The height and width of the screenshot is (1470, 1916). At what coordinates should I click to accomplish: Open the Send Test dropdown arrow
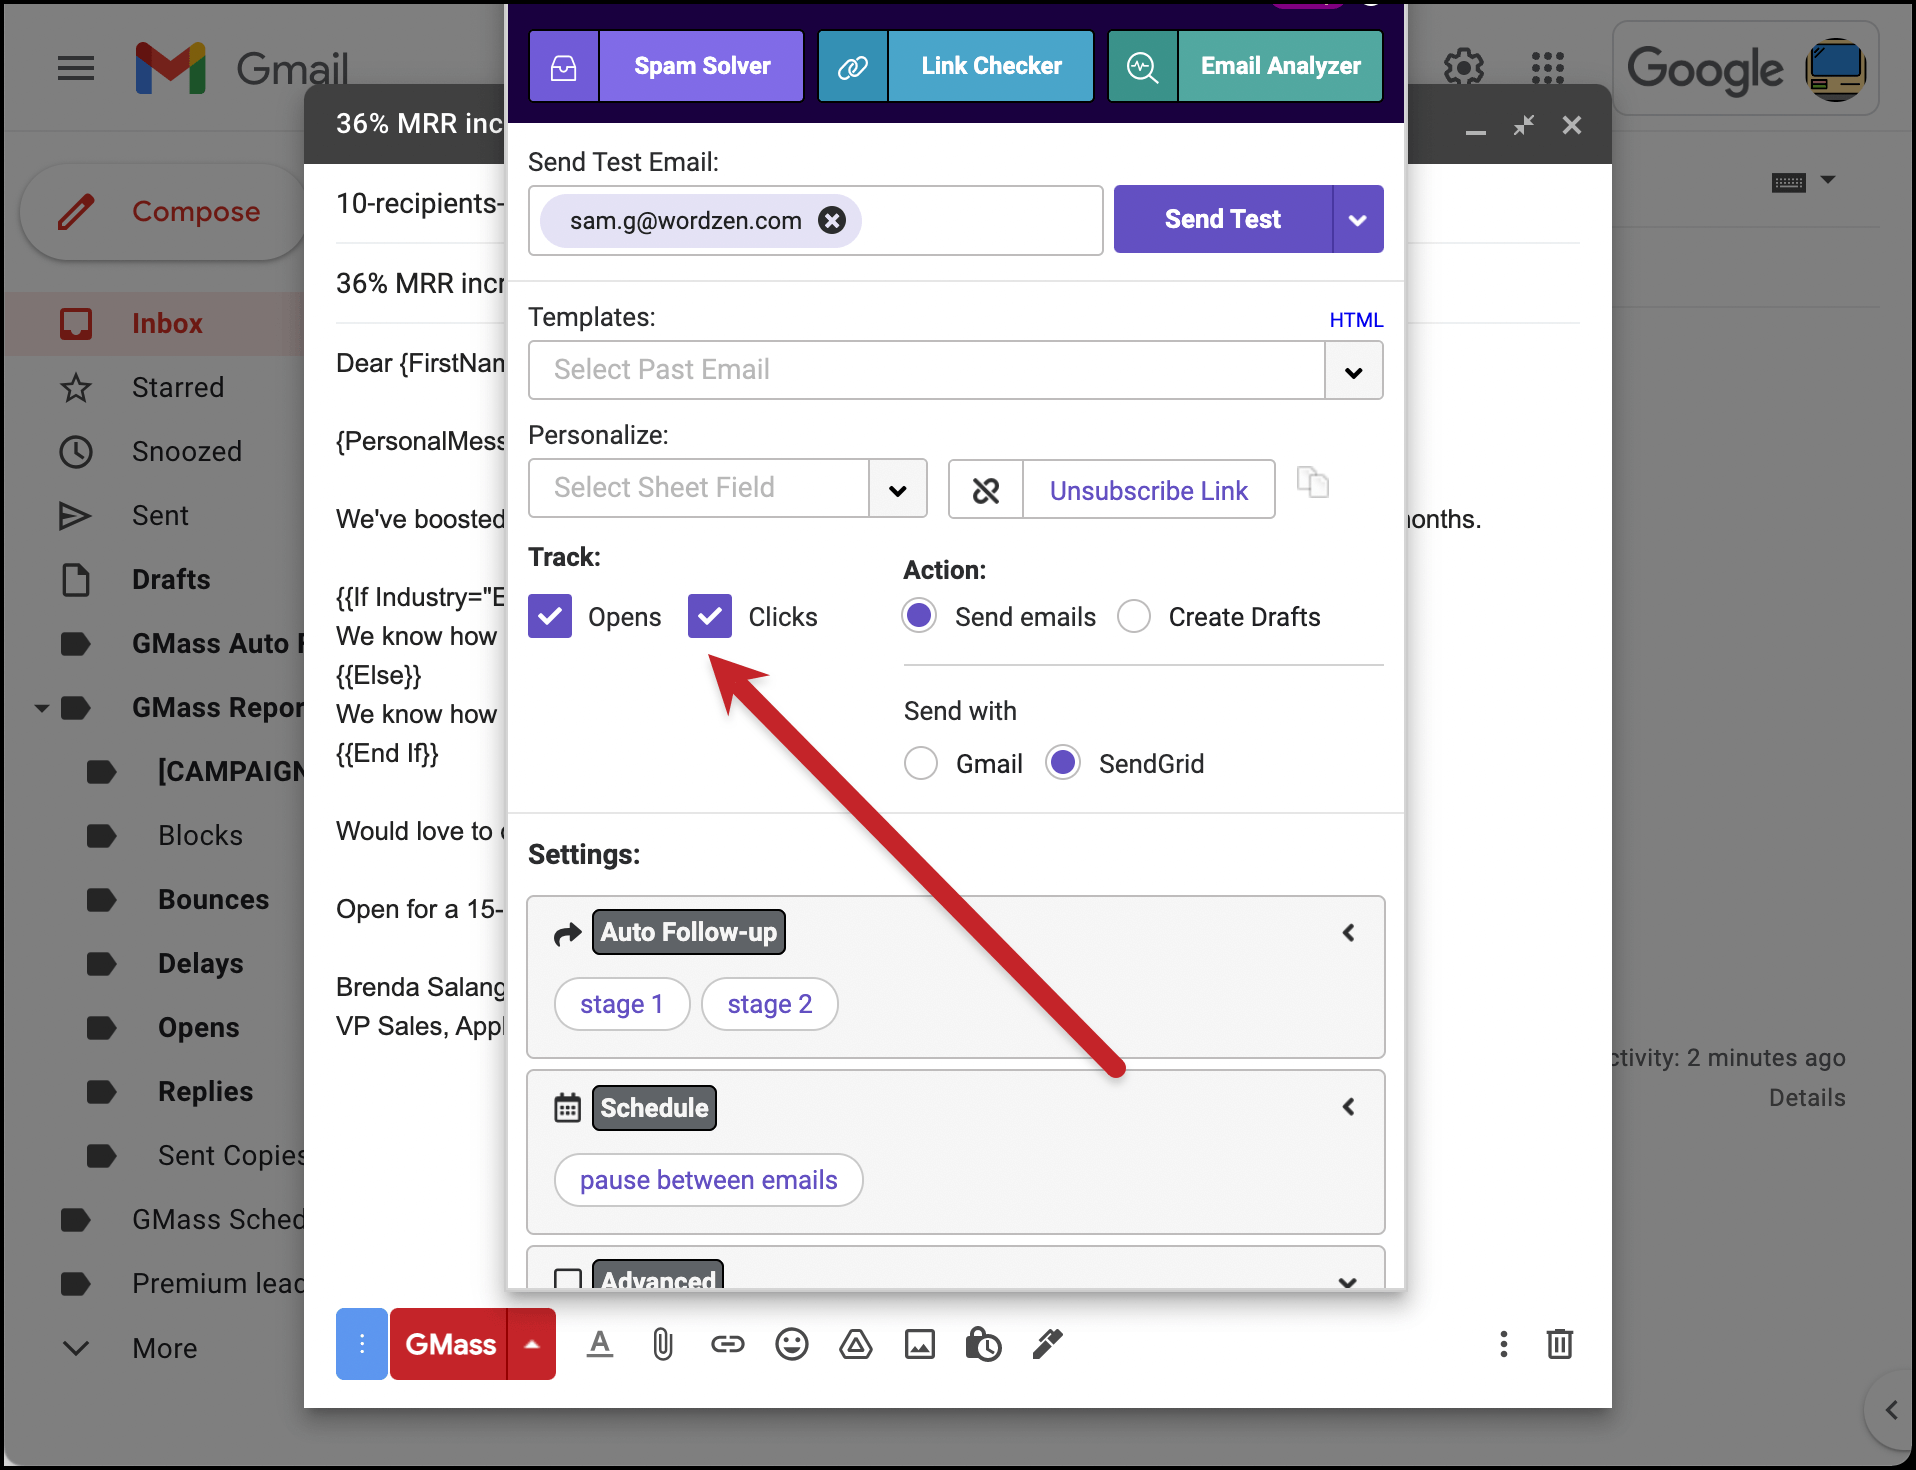tap(1358, 219)
